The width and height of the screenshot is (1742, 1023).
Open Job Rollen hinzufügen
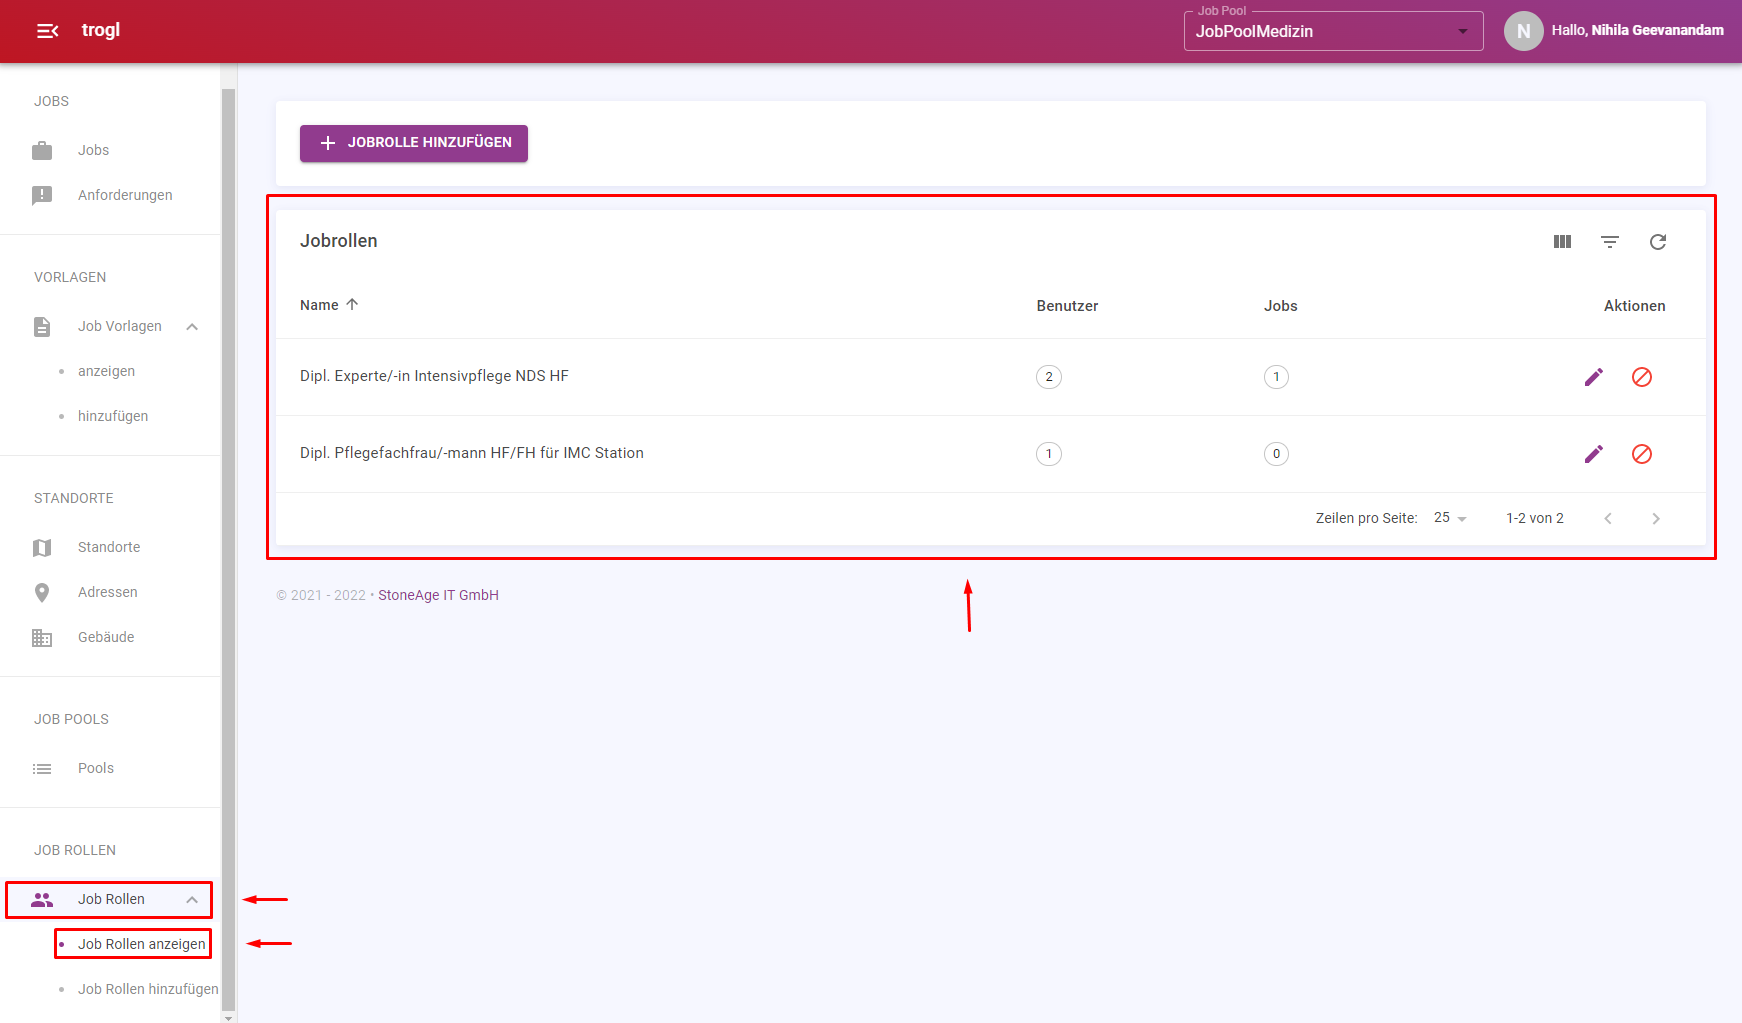148,989
